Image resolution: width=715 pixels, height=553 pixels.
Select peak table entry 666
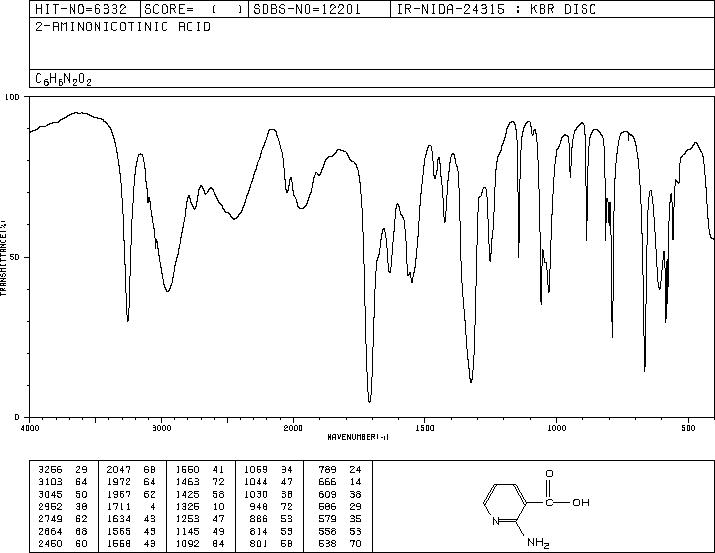(327, 482)
